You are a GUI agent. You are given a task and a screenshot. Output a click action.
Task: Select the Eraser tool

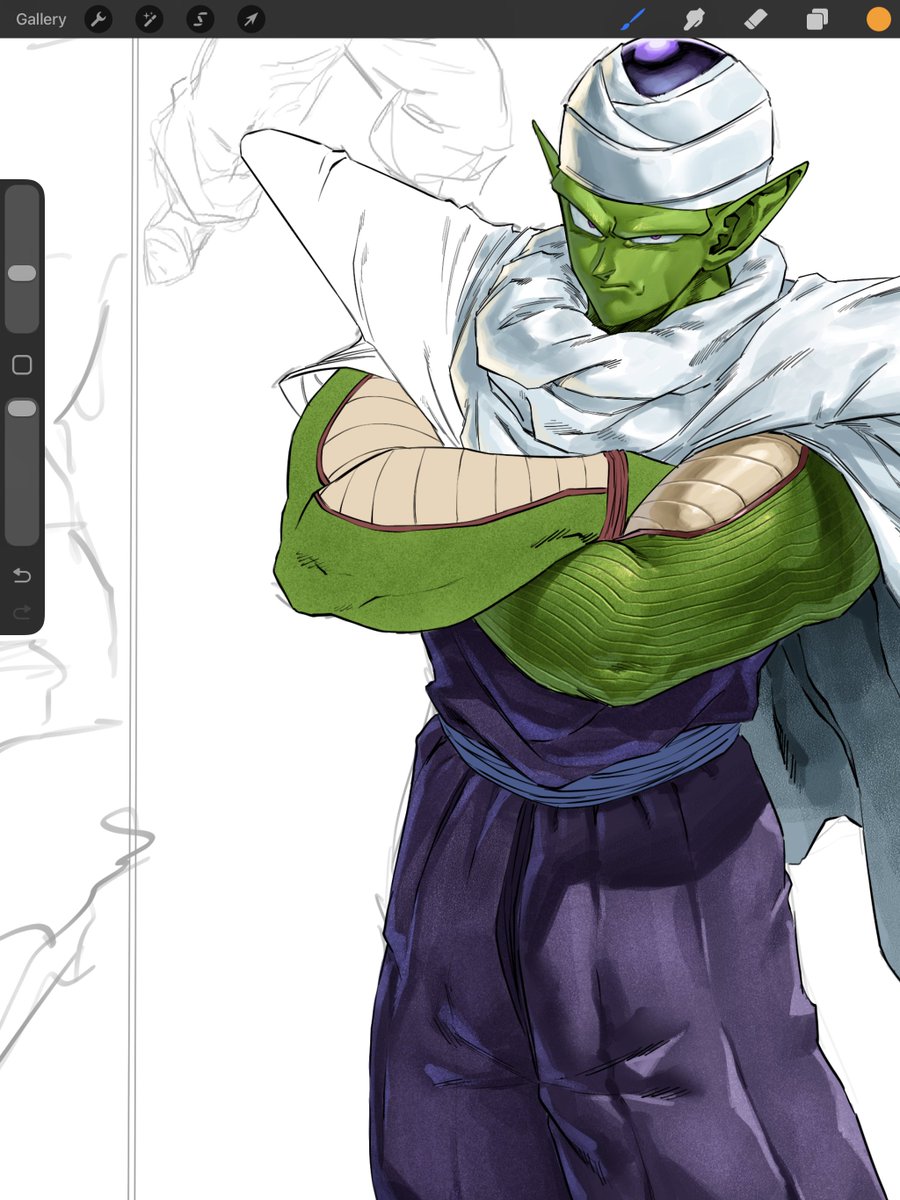pos(756,19)
